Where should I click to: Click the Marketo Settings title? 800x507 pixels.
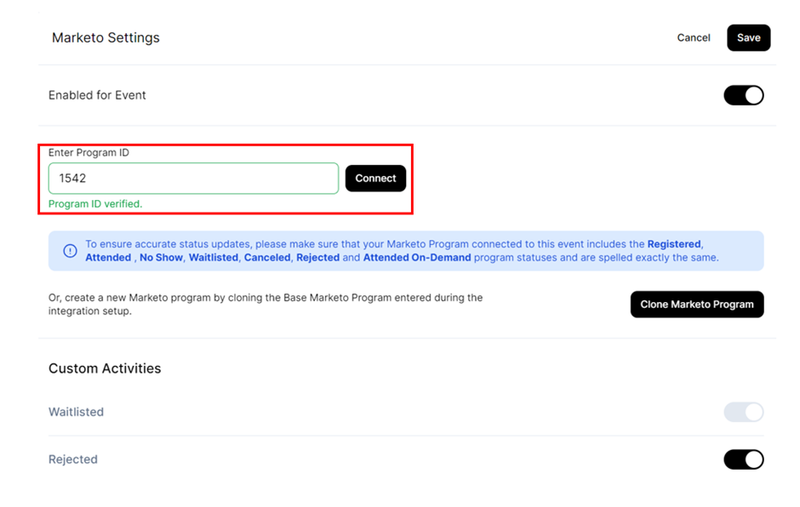pos(106,38)
